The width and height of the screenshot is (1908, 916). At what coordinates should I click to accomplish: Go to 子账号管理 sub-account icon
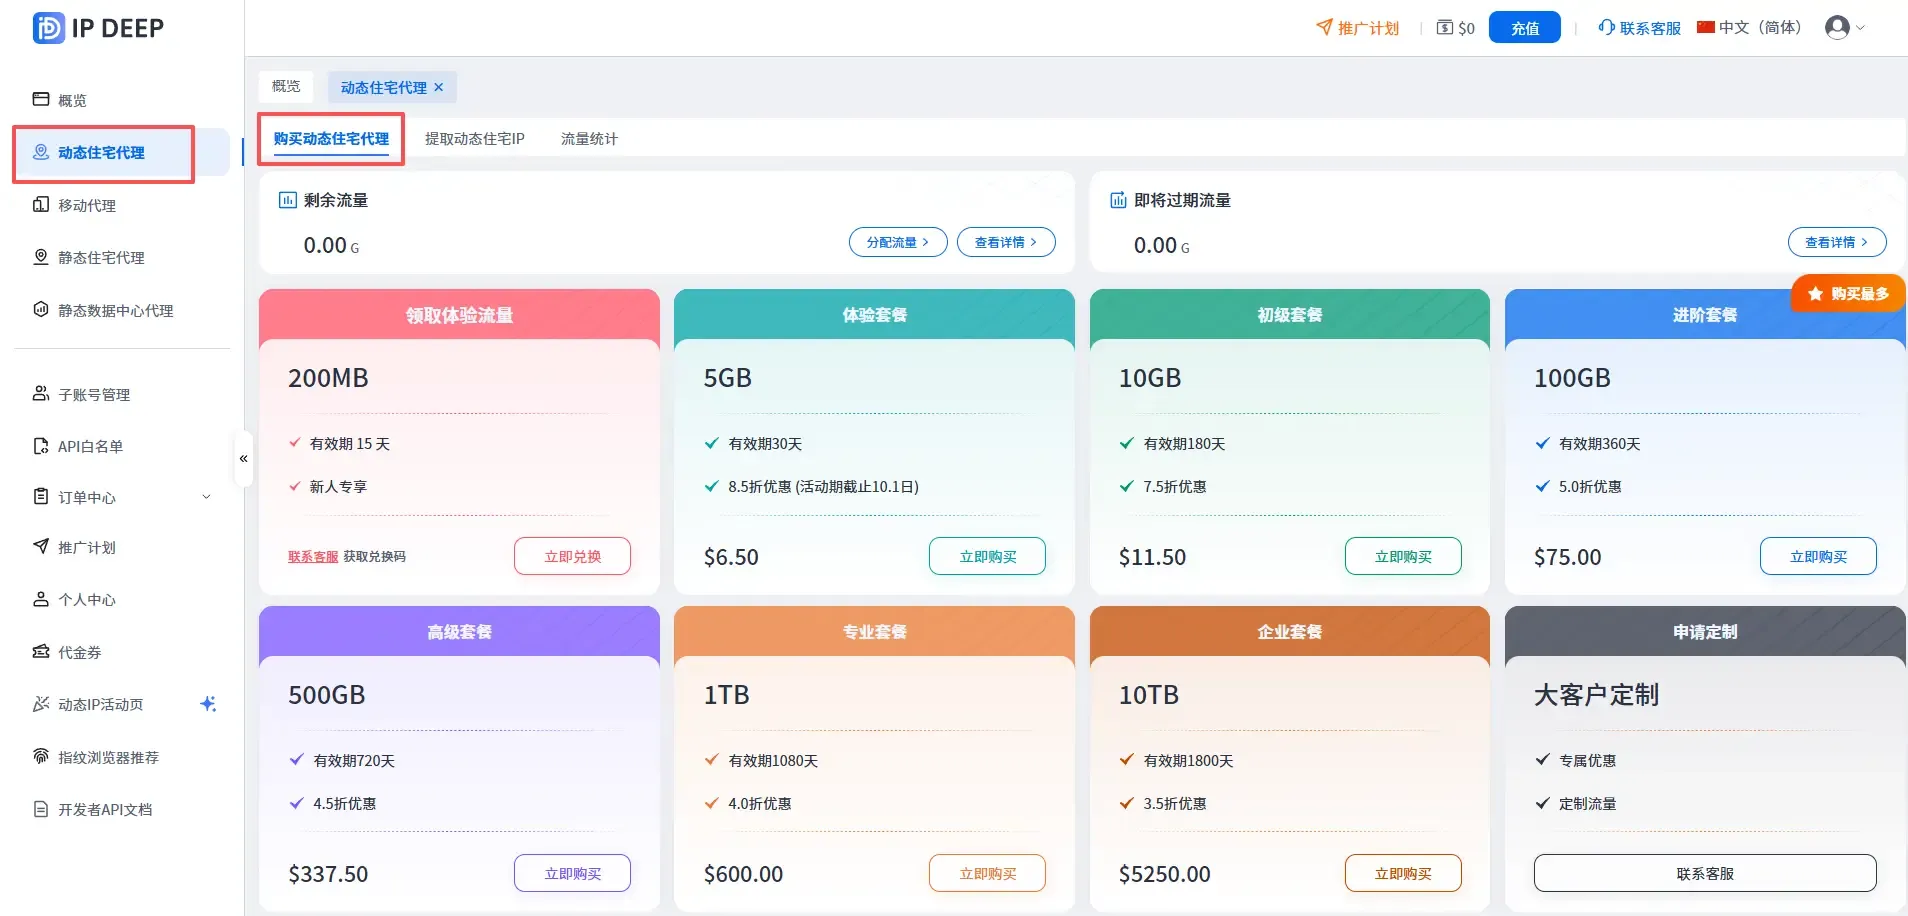pyautogui.click(x=41, y=393)
